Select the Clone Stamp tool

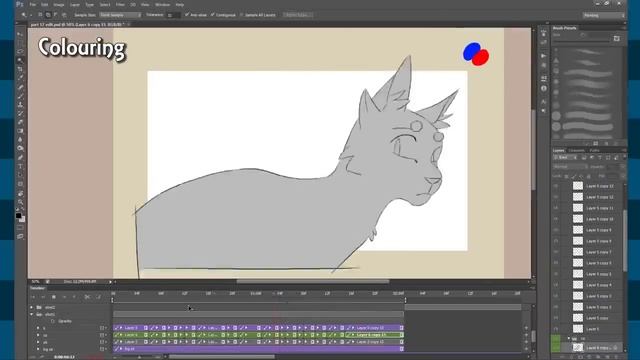click(20, 104)
